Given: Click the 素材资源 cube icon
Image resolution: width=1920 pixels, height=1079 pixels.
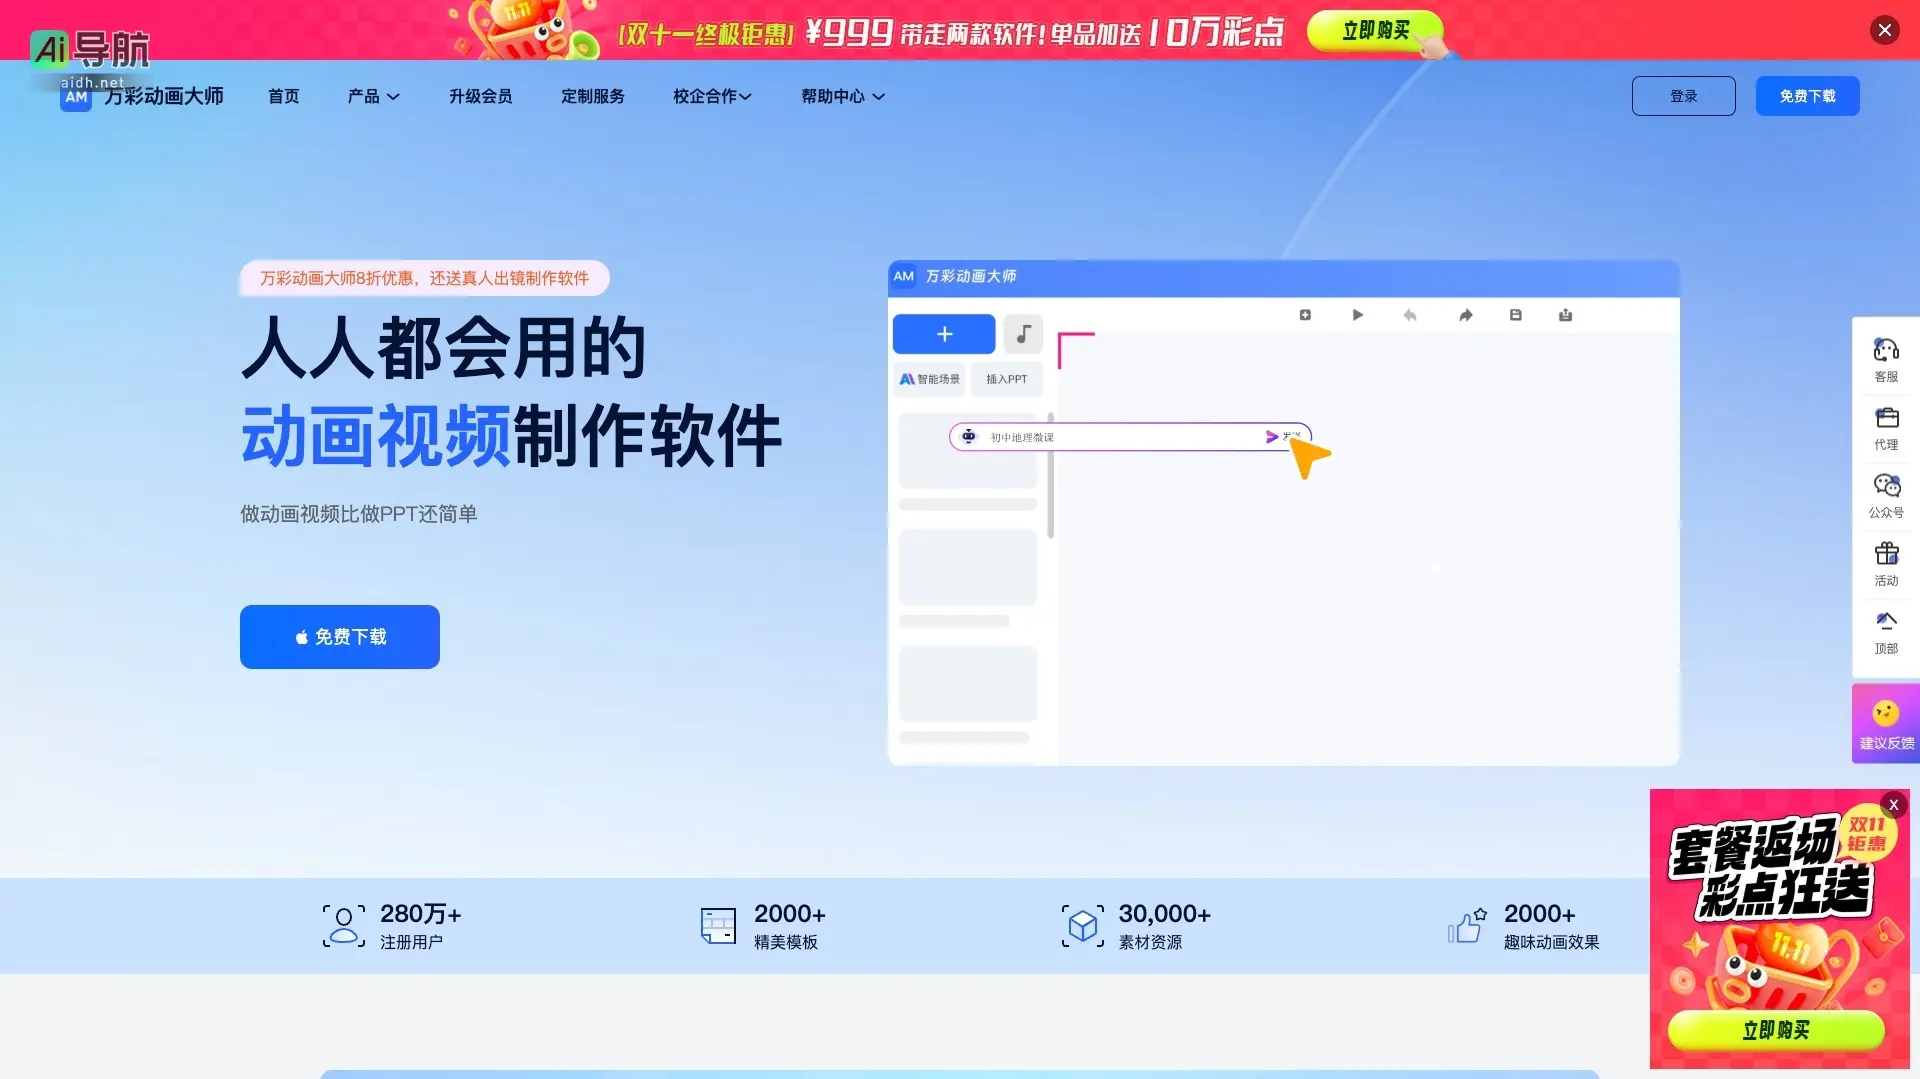Looking at the screenshot, I should (x=1083, y=926).
